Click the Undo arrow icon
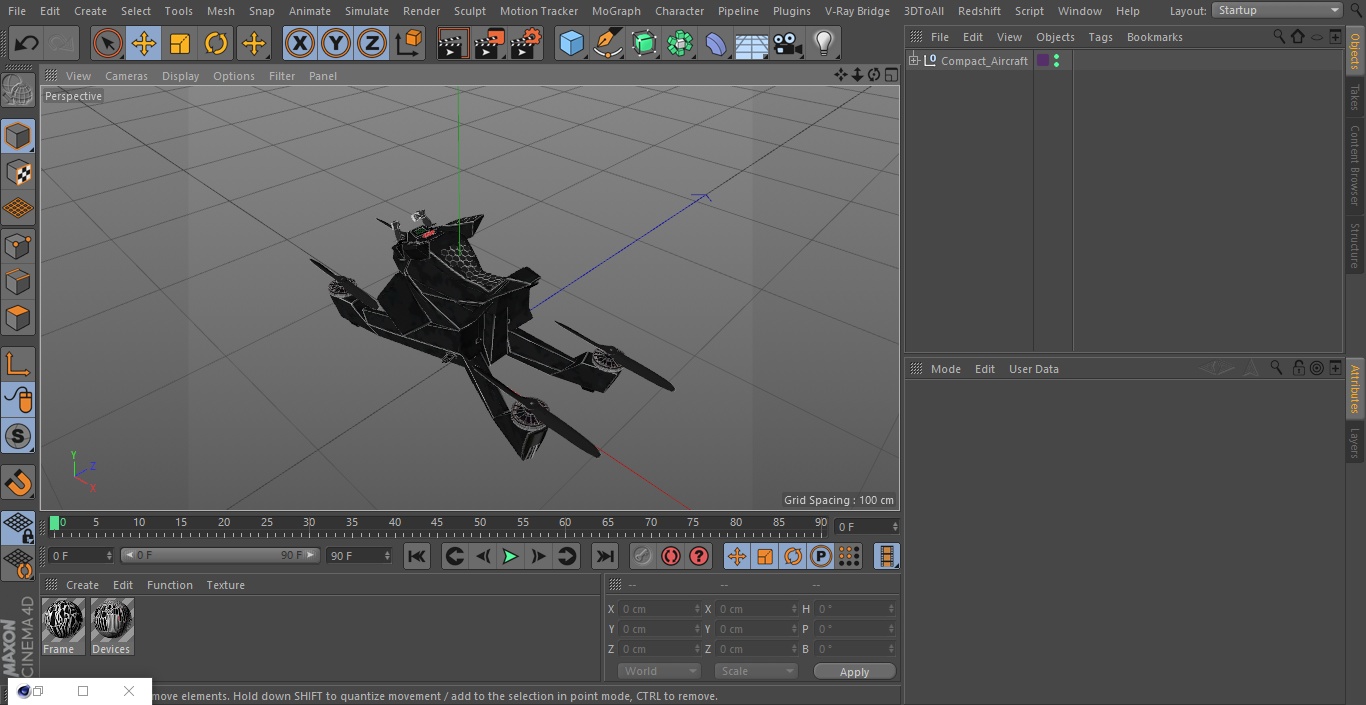The image size is (1366, 705). pyautogui.click(x=27, y=43)
